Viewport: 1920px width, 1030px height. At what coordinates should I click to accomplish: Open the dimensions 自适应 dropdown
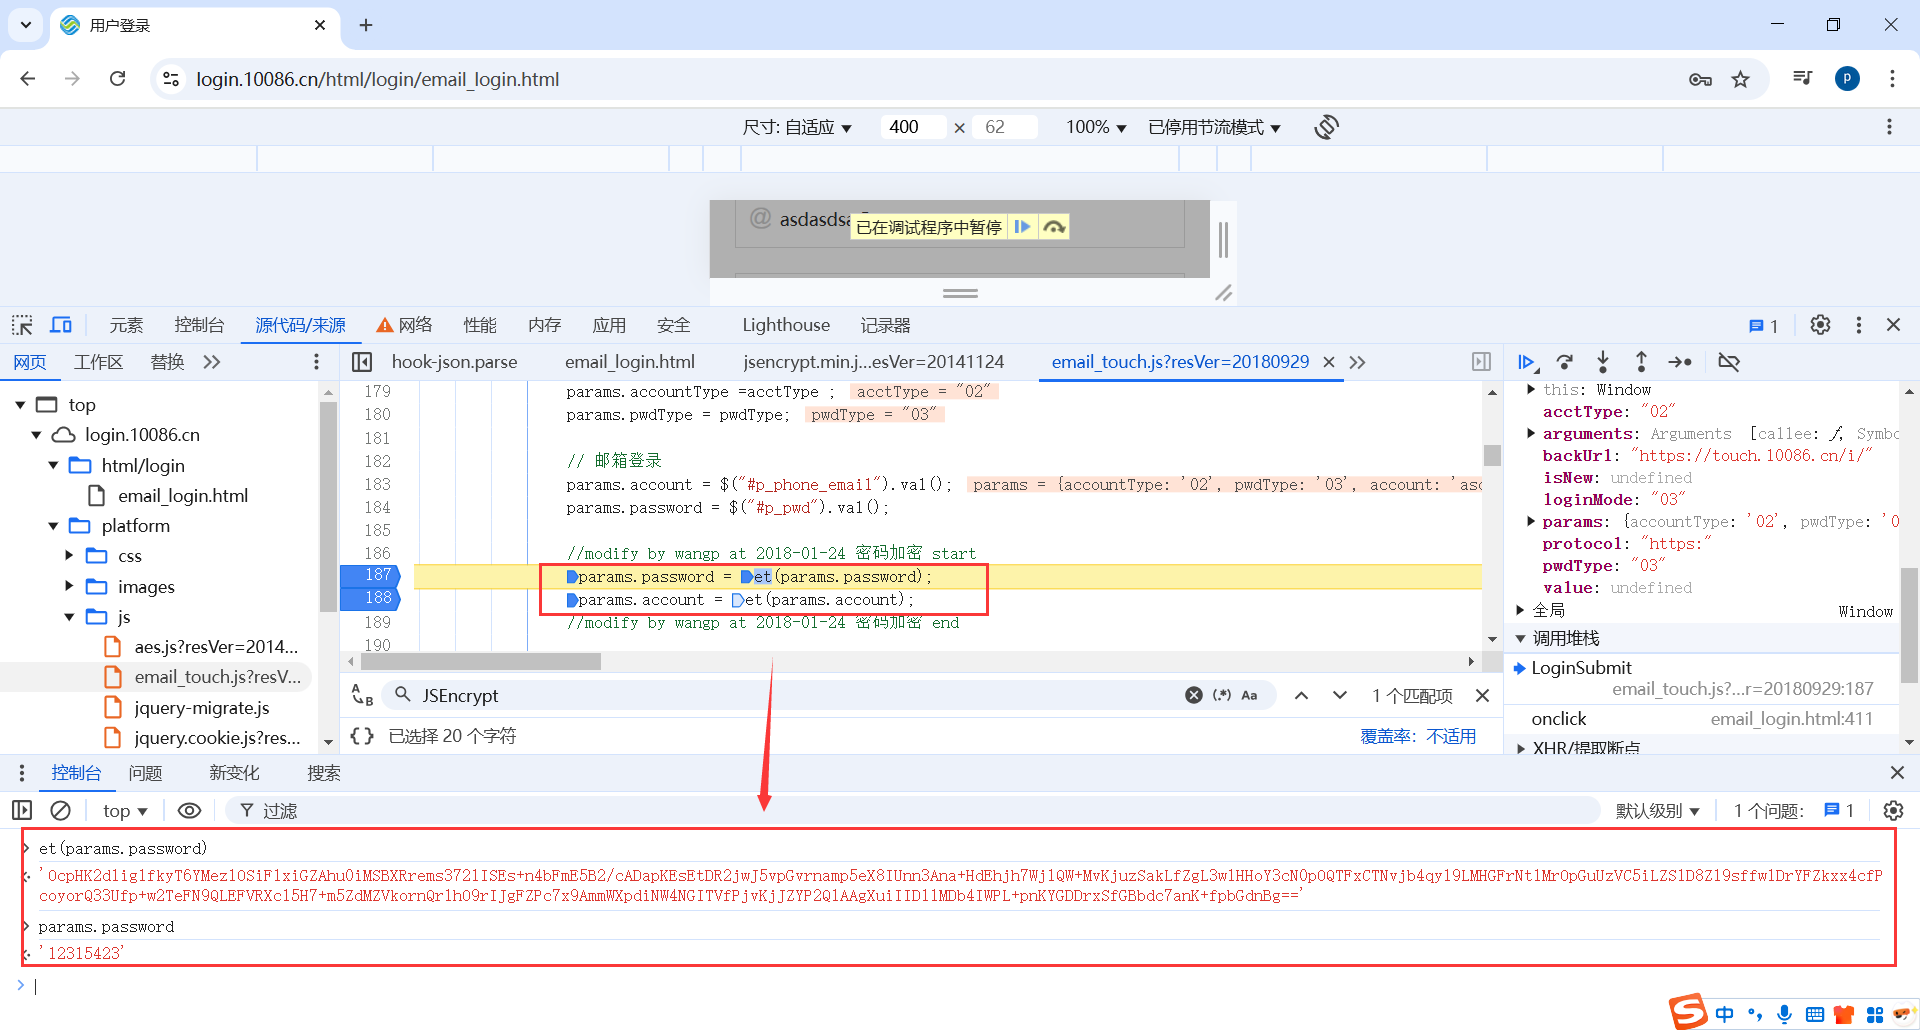coord(797,127)
